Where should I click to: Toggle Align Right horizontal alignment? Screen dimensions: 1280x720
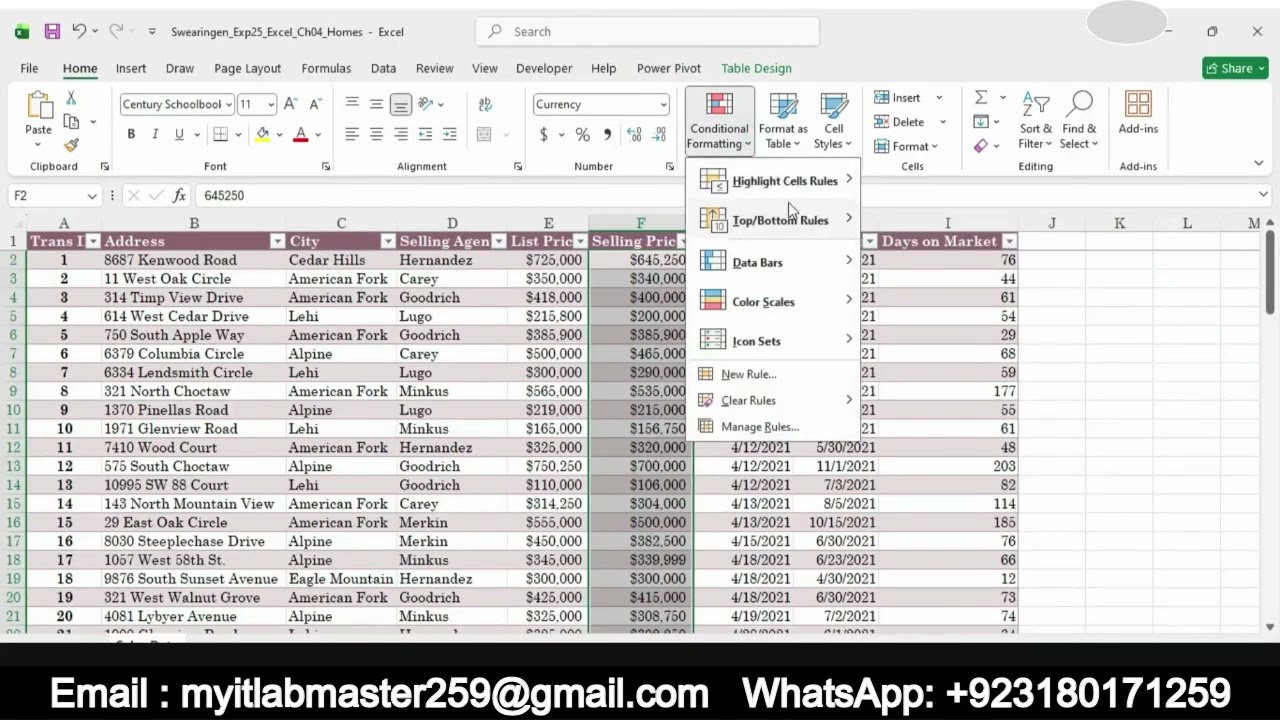[x=400, y=134]
